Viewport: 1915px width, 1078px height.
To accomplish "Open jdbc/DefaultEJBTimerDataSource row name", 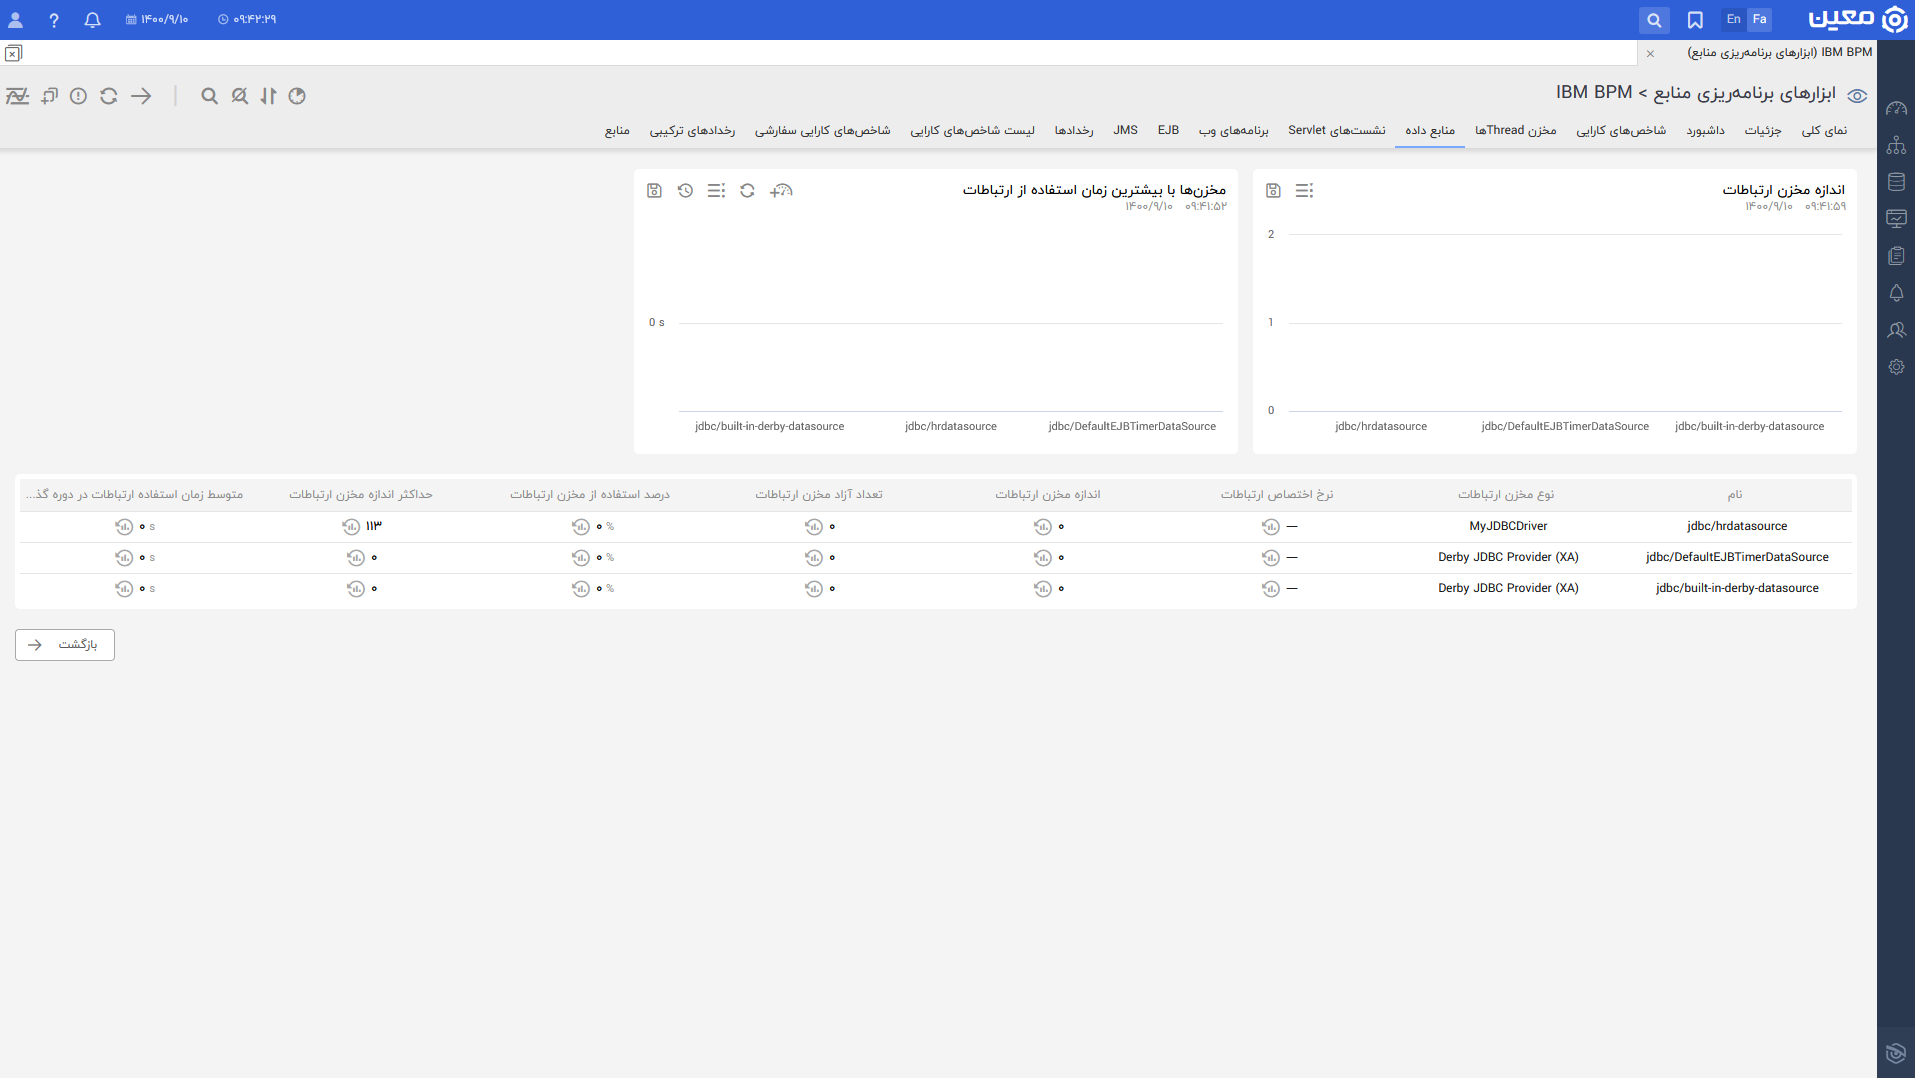I will click(1737, 557).
